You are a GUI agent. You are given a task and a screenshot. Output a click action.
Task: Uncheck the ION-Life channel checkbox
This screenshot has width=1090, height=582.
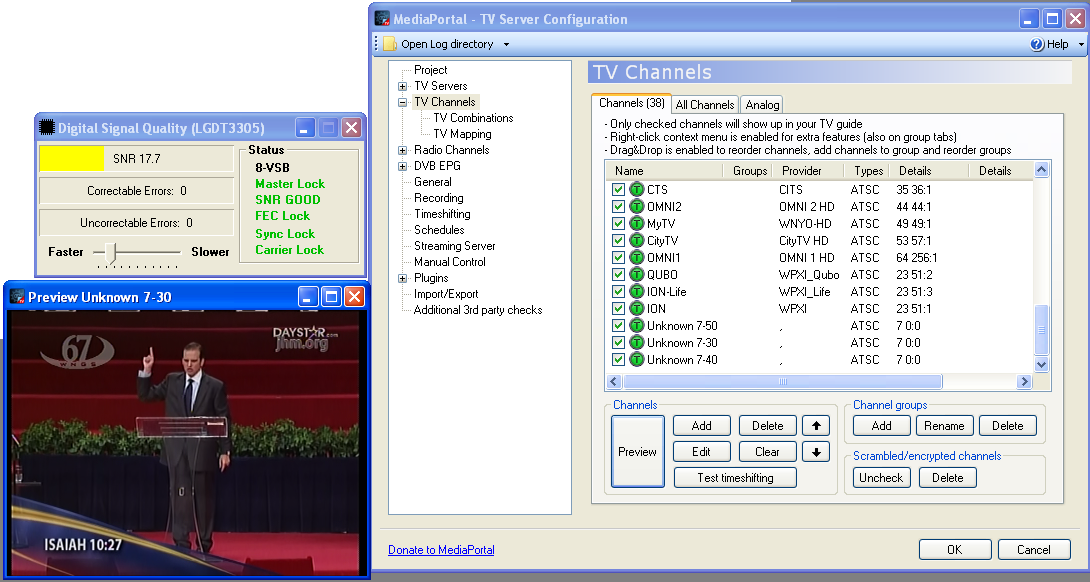coord(618,291)
